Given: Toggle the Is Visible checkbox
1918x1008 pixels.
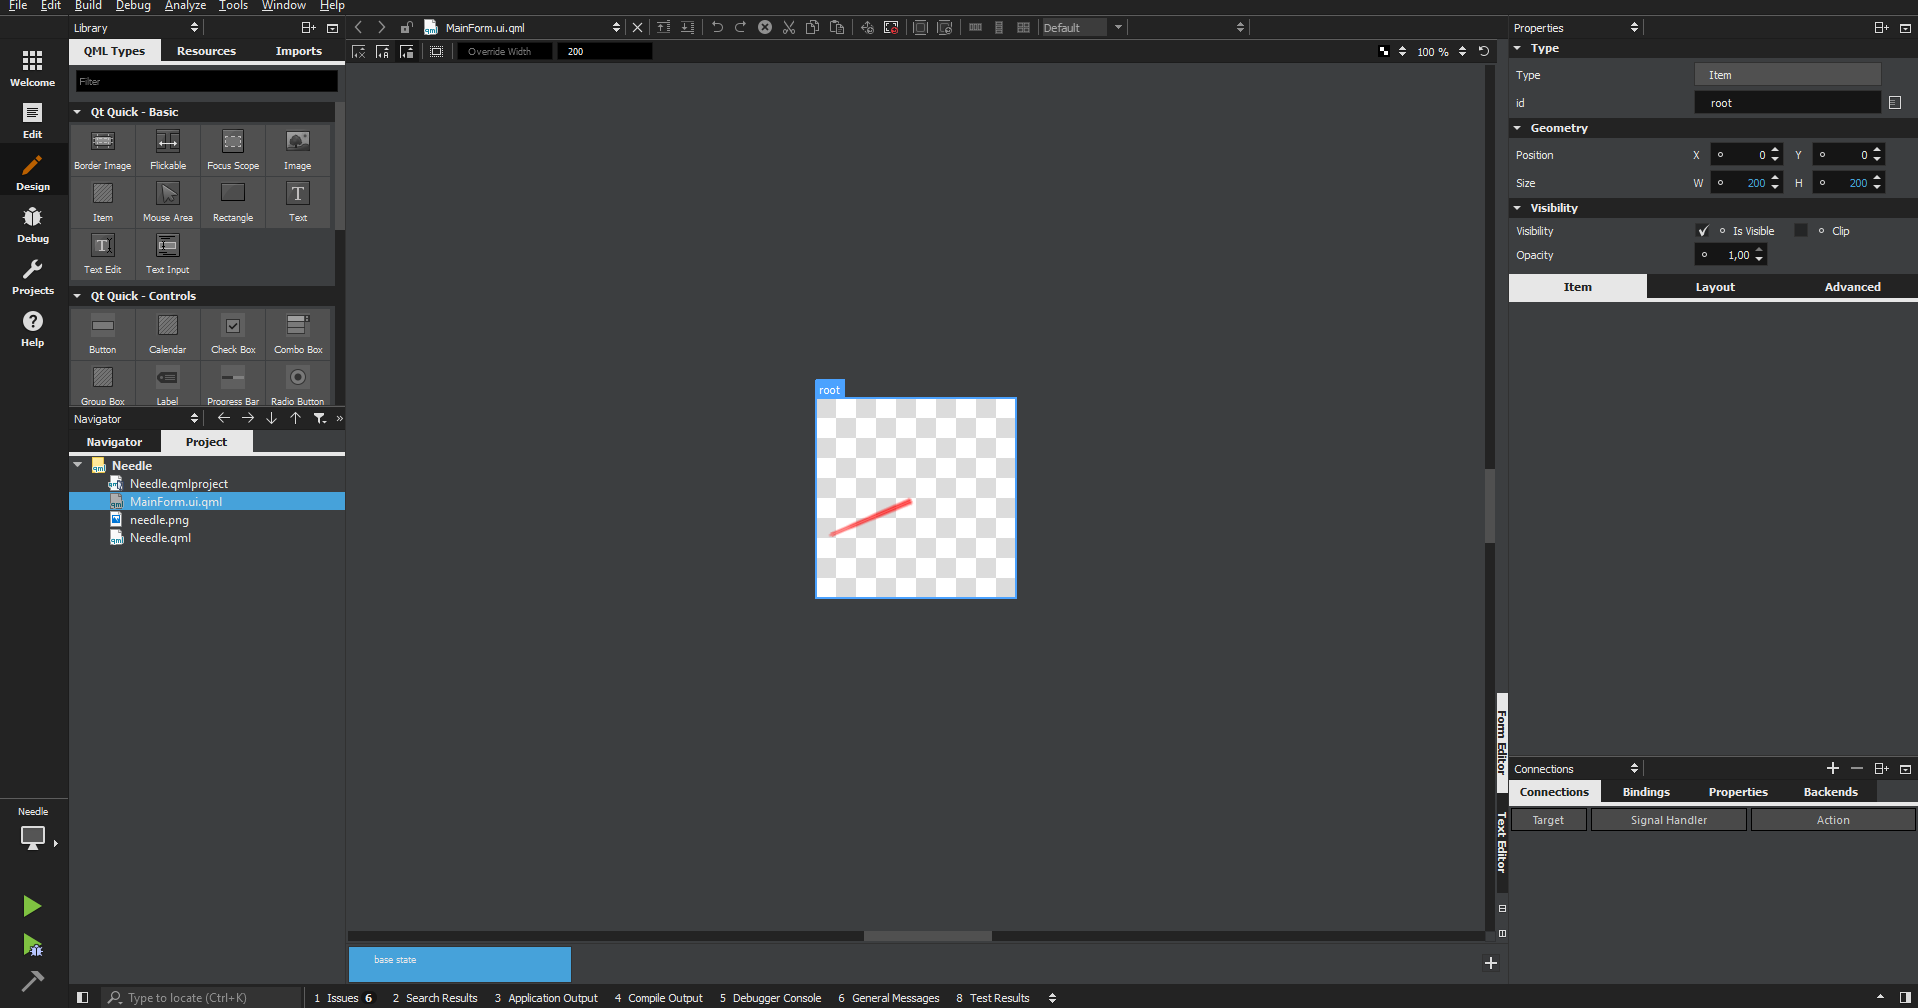Looking at the screenshot, I should (x=1703, y=231).
